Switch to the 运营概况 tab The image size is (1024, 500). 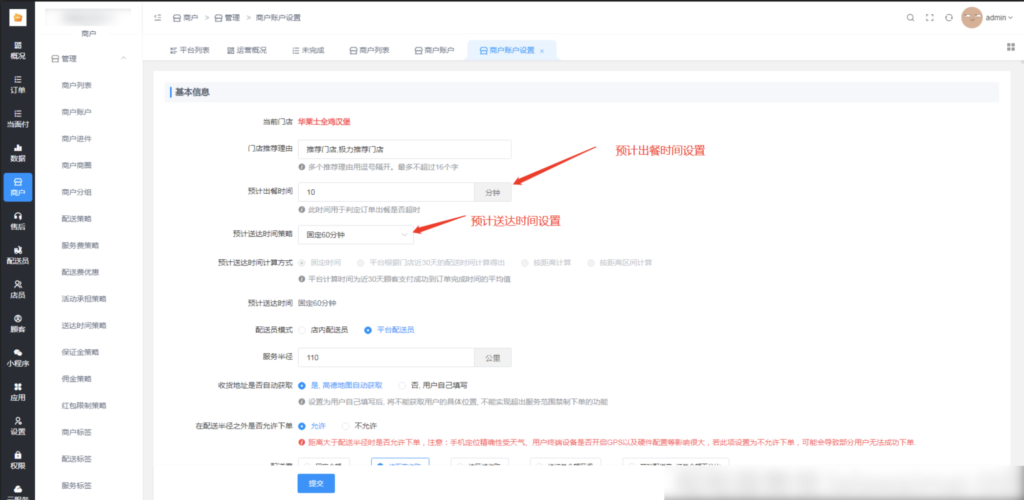248,50
